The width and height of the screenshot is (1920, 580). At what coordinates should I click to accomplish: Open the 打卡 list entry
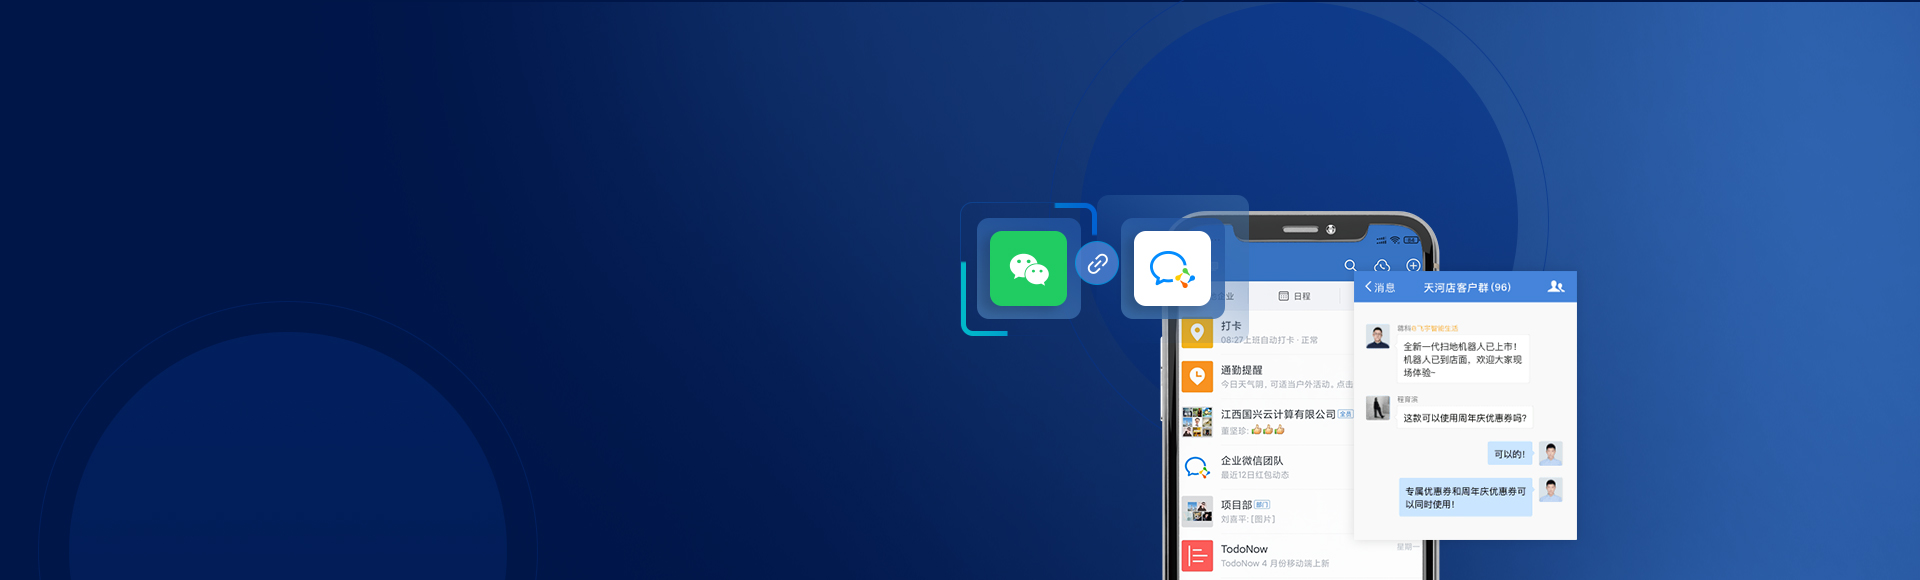(x=1267, y=332)
